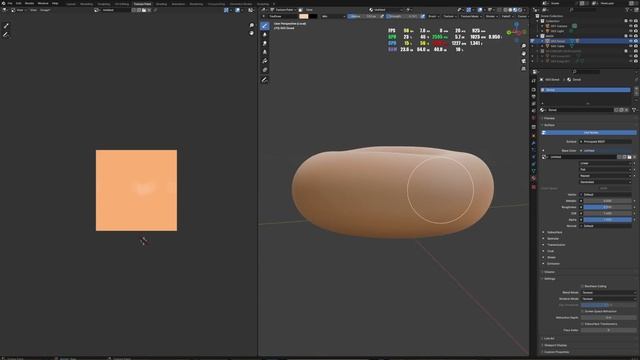
Task: Open the Object properties tab
Action: tap(533, 136)
